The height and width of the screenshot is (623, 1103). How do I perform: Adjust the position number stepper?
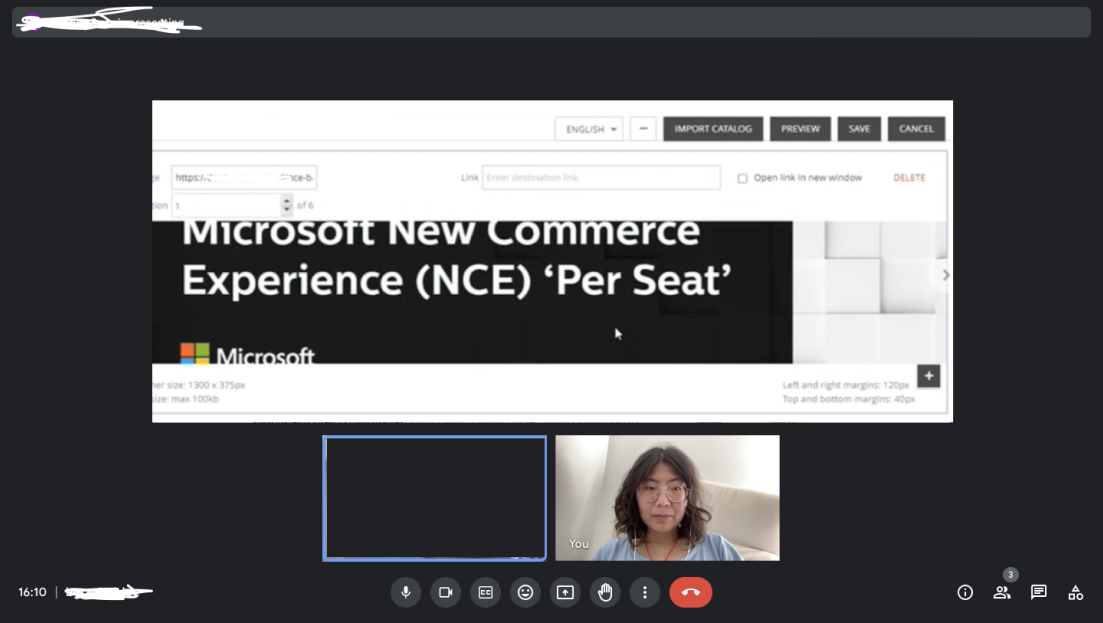click(x=286, y=205)
